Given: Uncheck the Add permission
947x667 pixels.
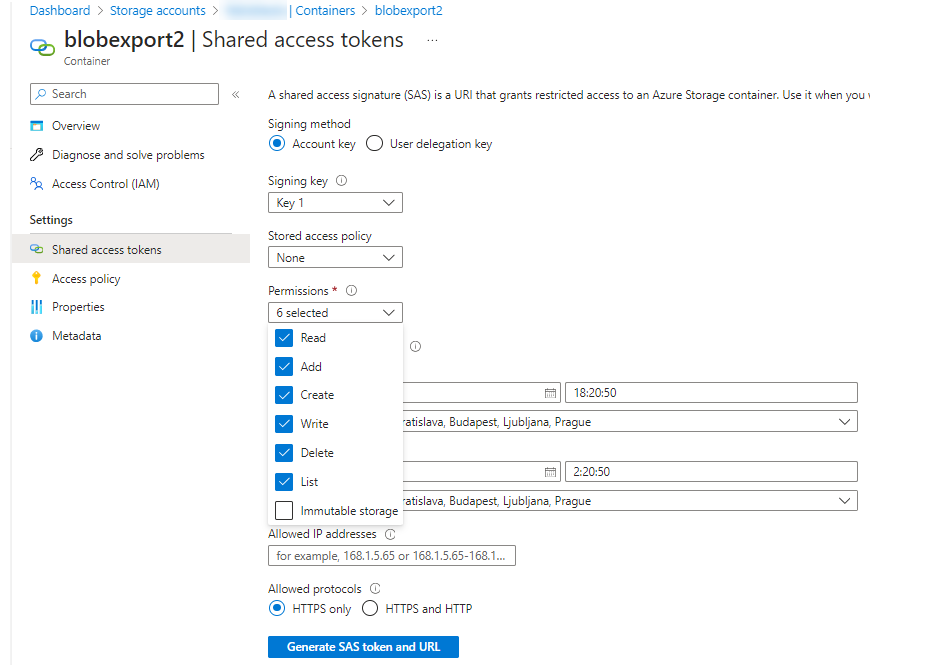Looking at the screenshot, I should [x=284, y=366].
